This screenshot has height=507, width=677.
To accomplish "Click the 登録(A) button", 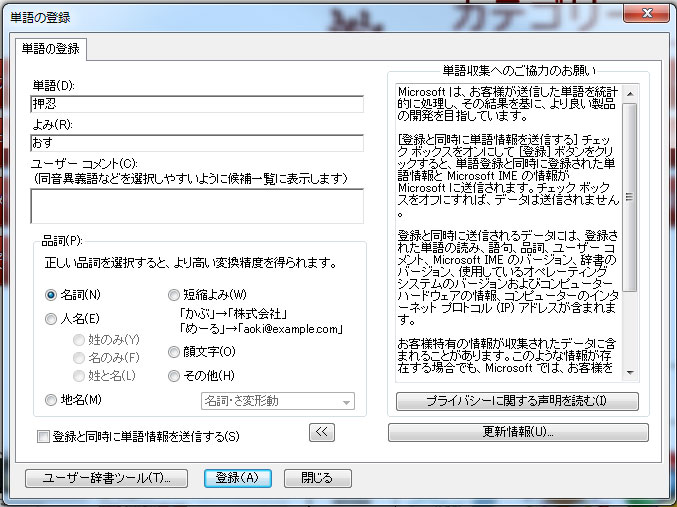I will [237, 478].
